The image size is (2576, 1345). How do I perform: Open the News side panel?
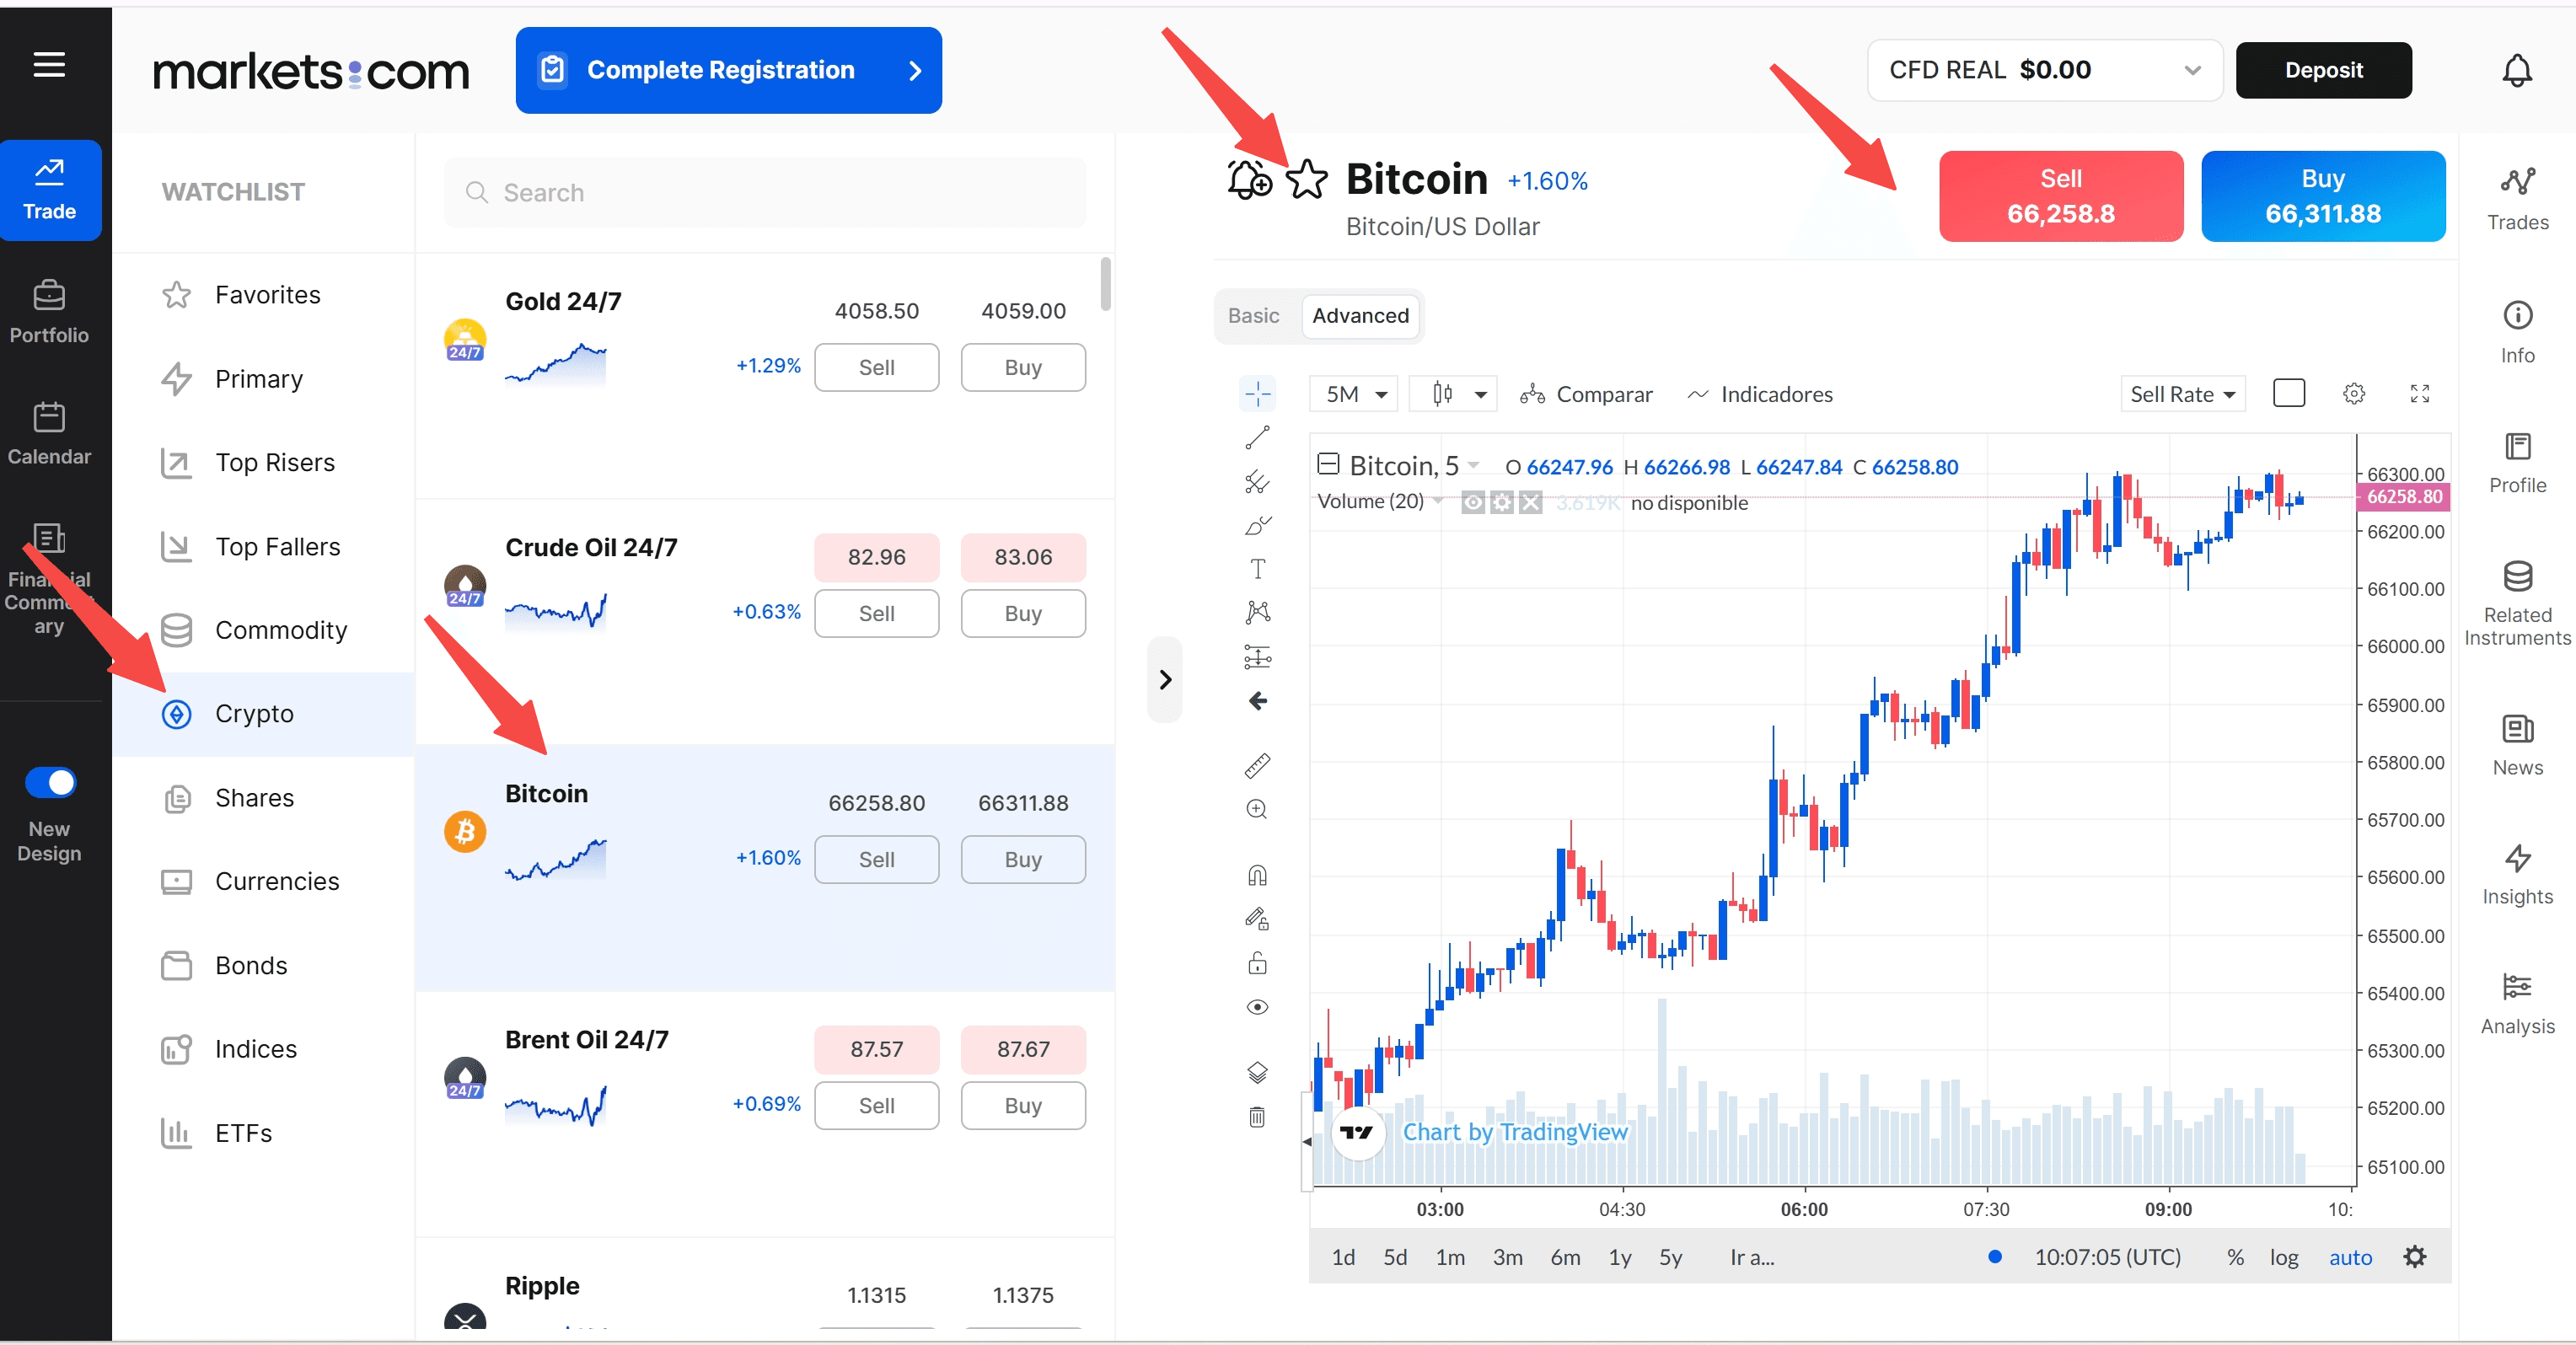pos(2517,745)
